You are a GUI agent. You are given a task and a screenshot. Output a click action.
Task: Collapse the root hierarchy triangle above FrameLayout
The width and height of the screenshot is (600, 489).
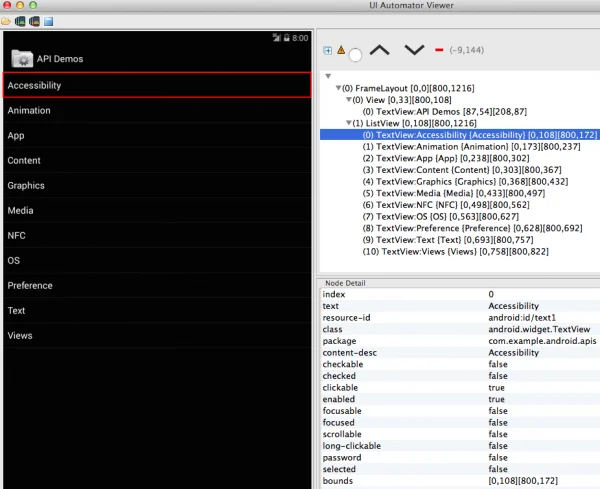coord(328,76)
